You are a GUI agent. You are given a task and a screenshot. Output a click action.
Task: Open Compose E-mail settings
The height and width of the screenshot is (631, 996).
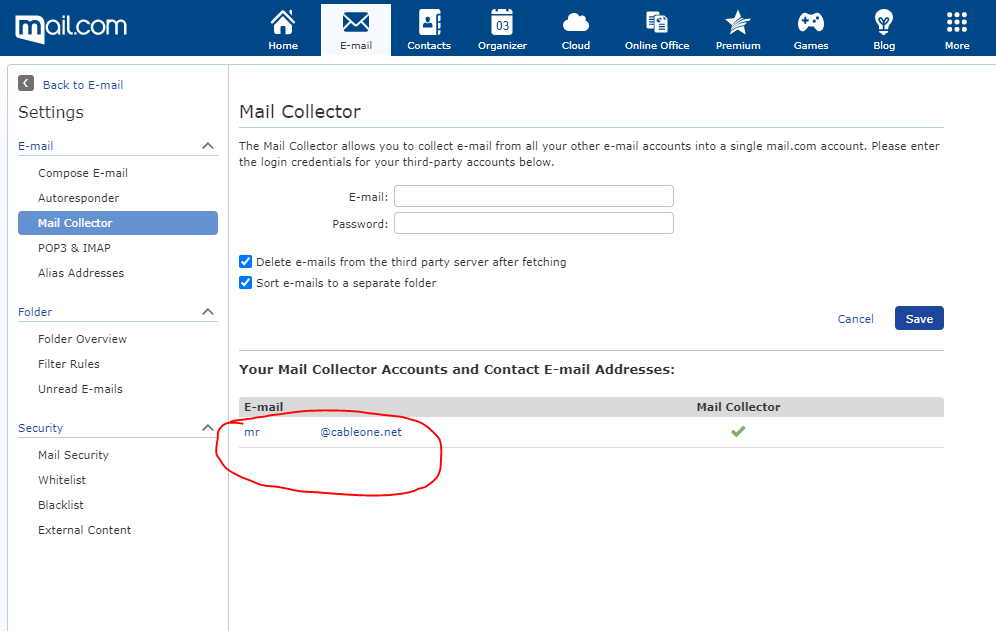pyautogui.click(x=83, y=173)
